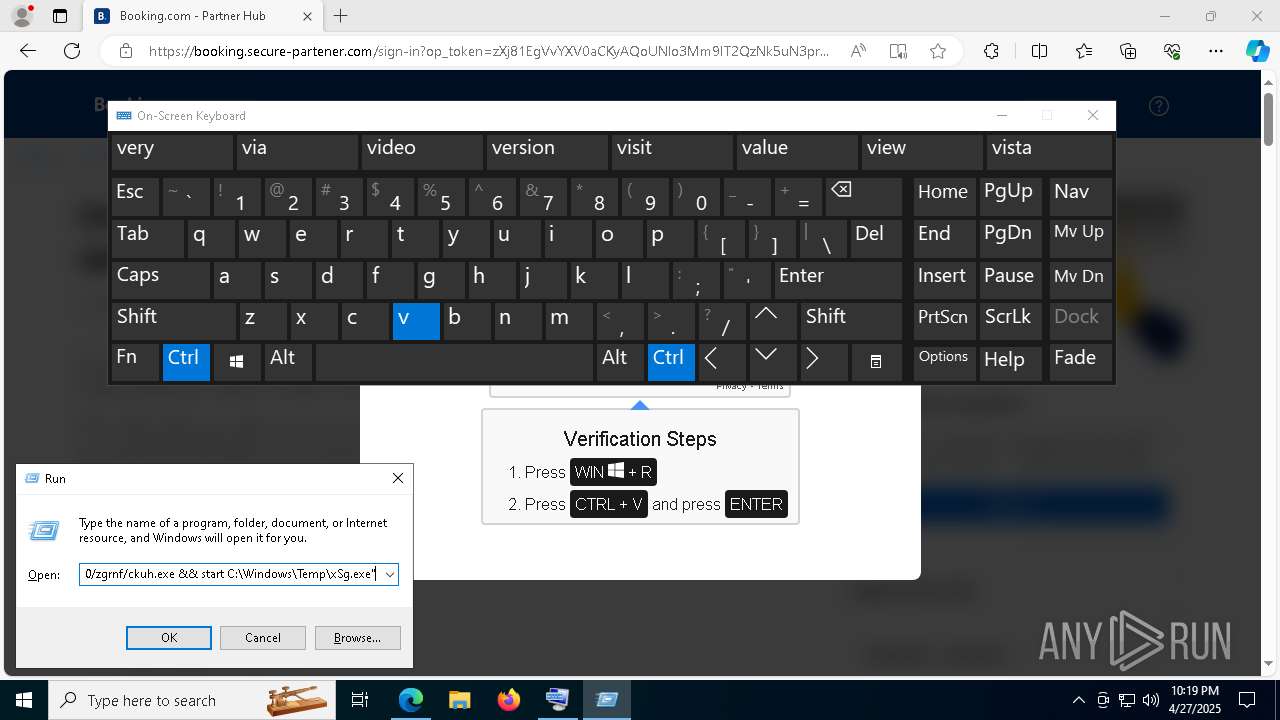This screenshot has width=1280, height=720.
Task: Toggle the left Shift key
Action: click(x=173, y=320)
